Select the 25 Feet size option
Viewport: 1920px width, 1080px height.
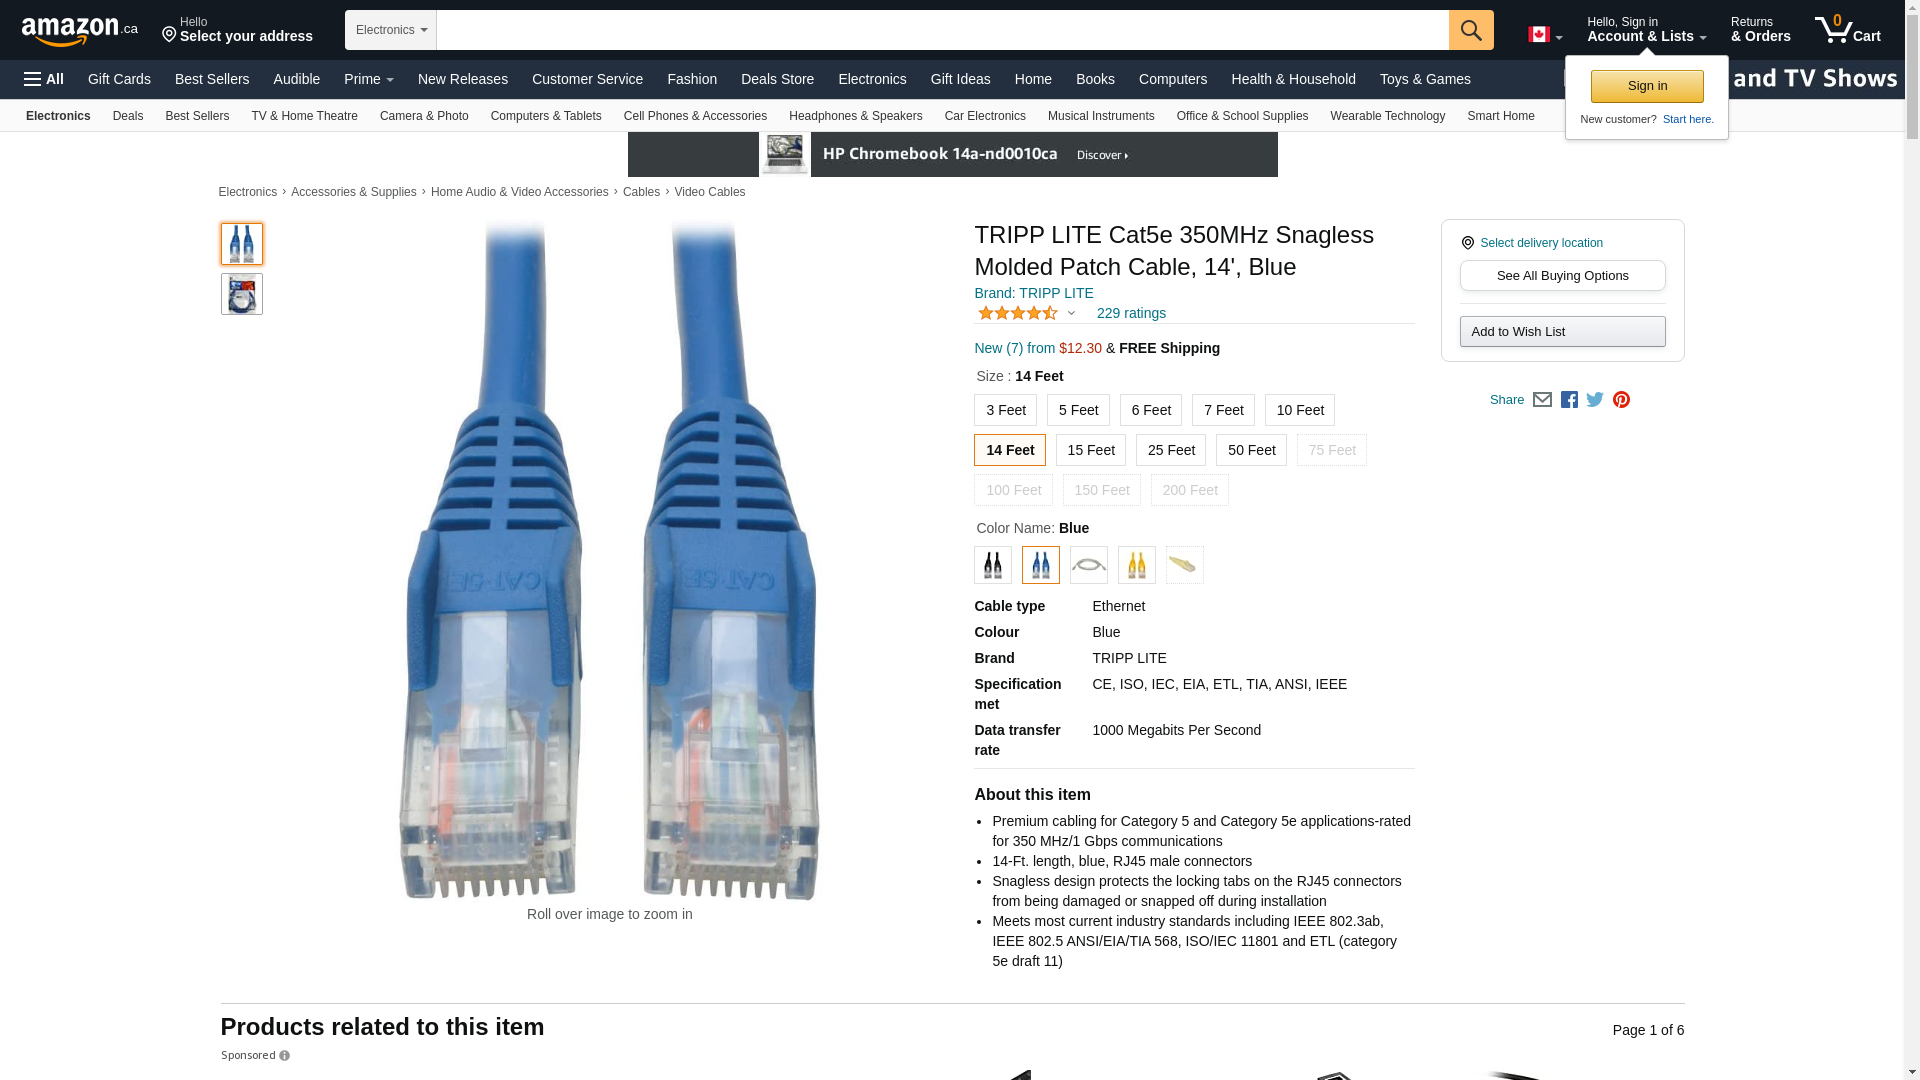tap(1171, 450)
